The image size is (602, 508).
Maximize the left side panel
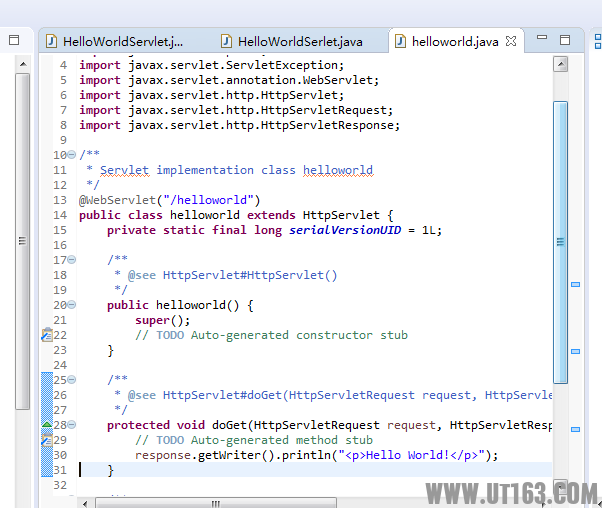point(14,40)
